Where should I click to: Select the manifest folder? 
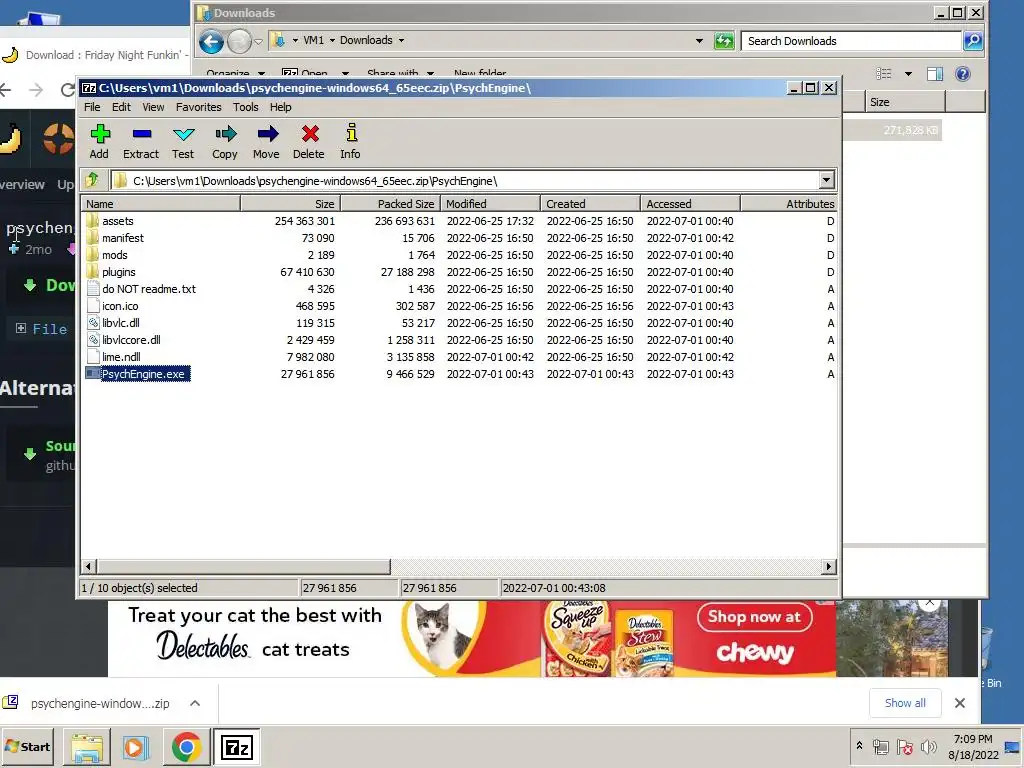point(123,238)
